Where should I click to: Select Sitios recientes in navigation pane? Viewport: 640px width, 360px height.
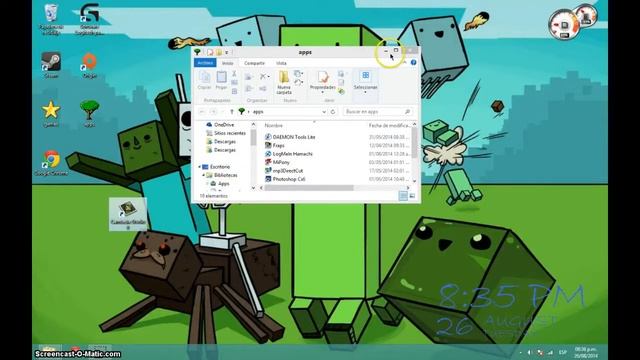[x=226, y=133]
